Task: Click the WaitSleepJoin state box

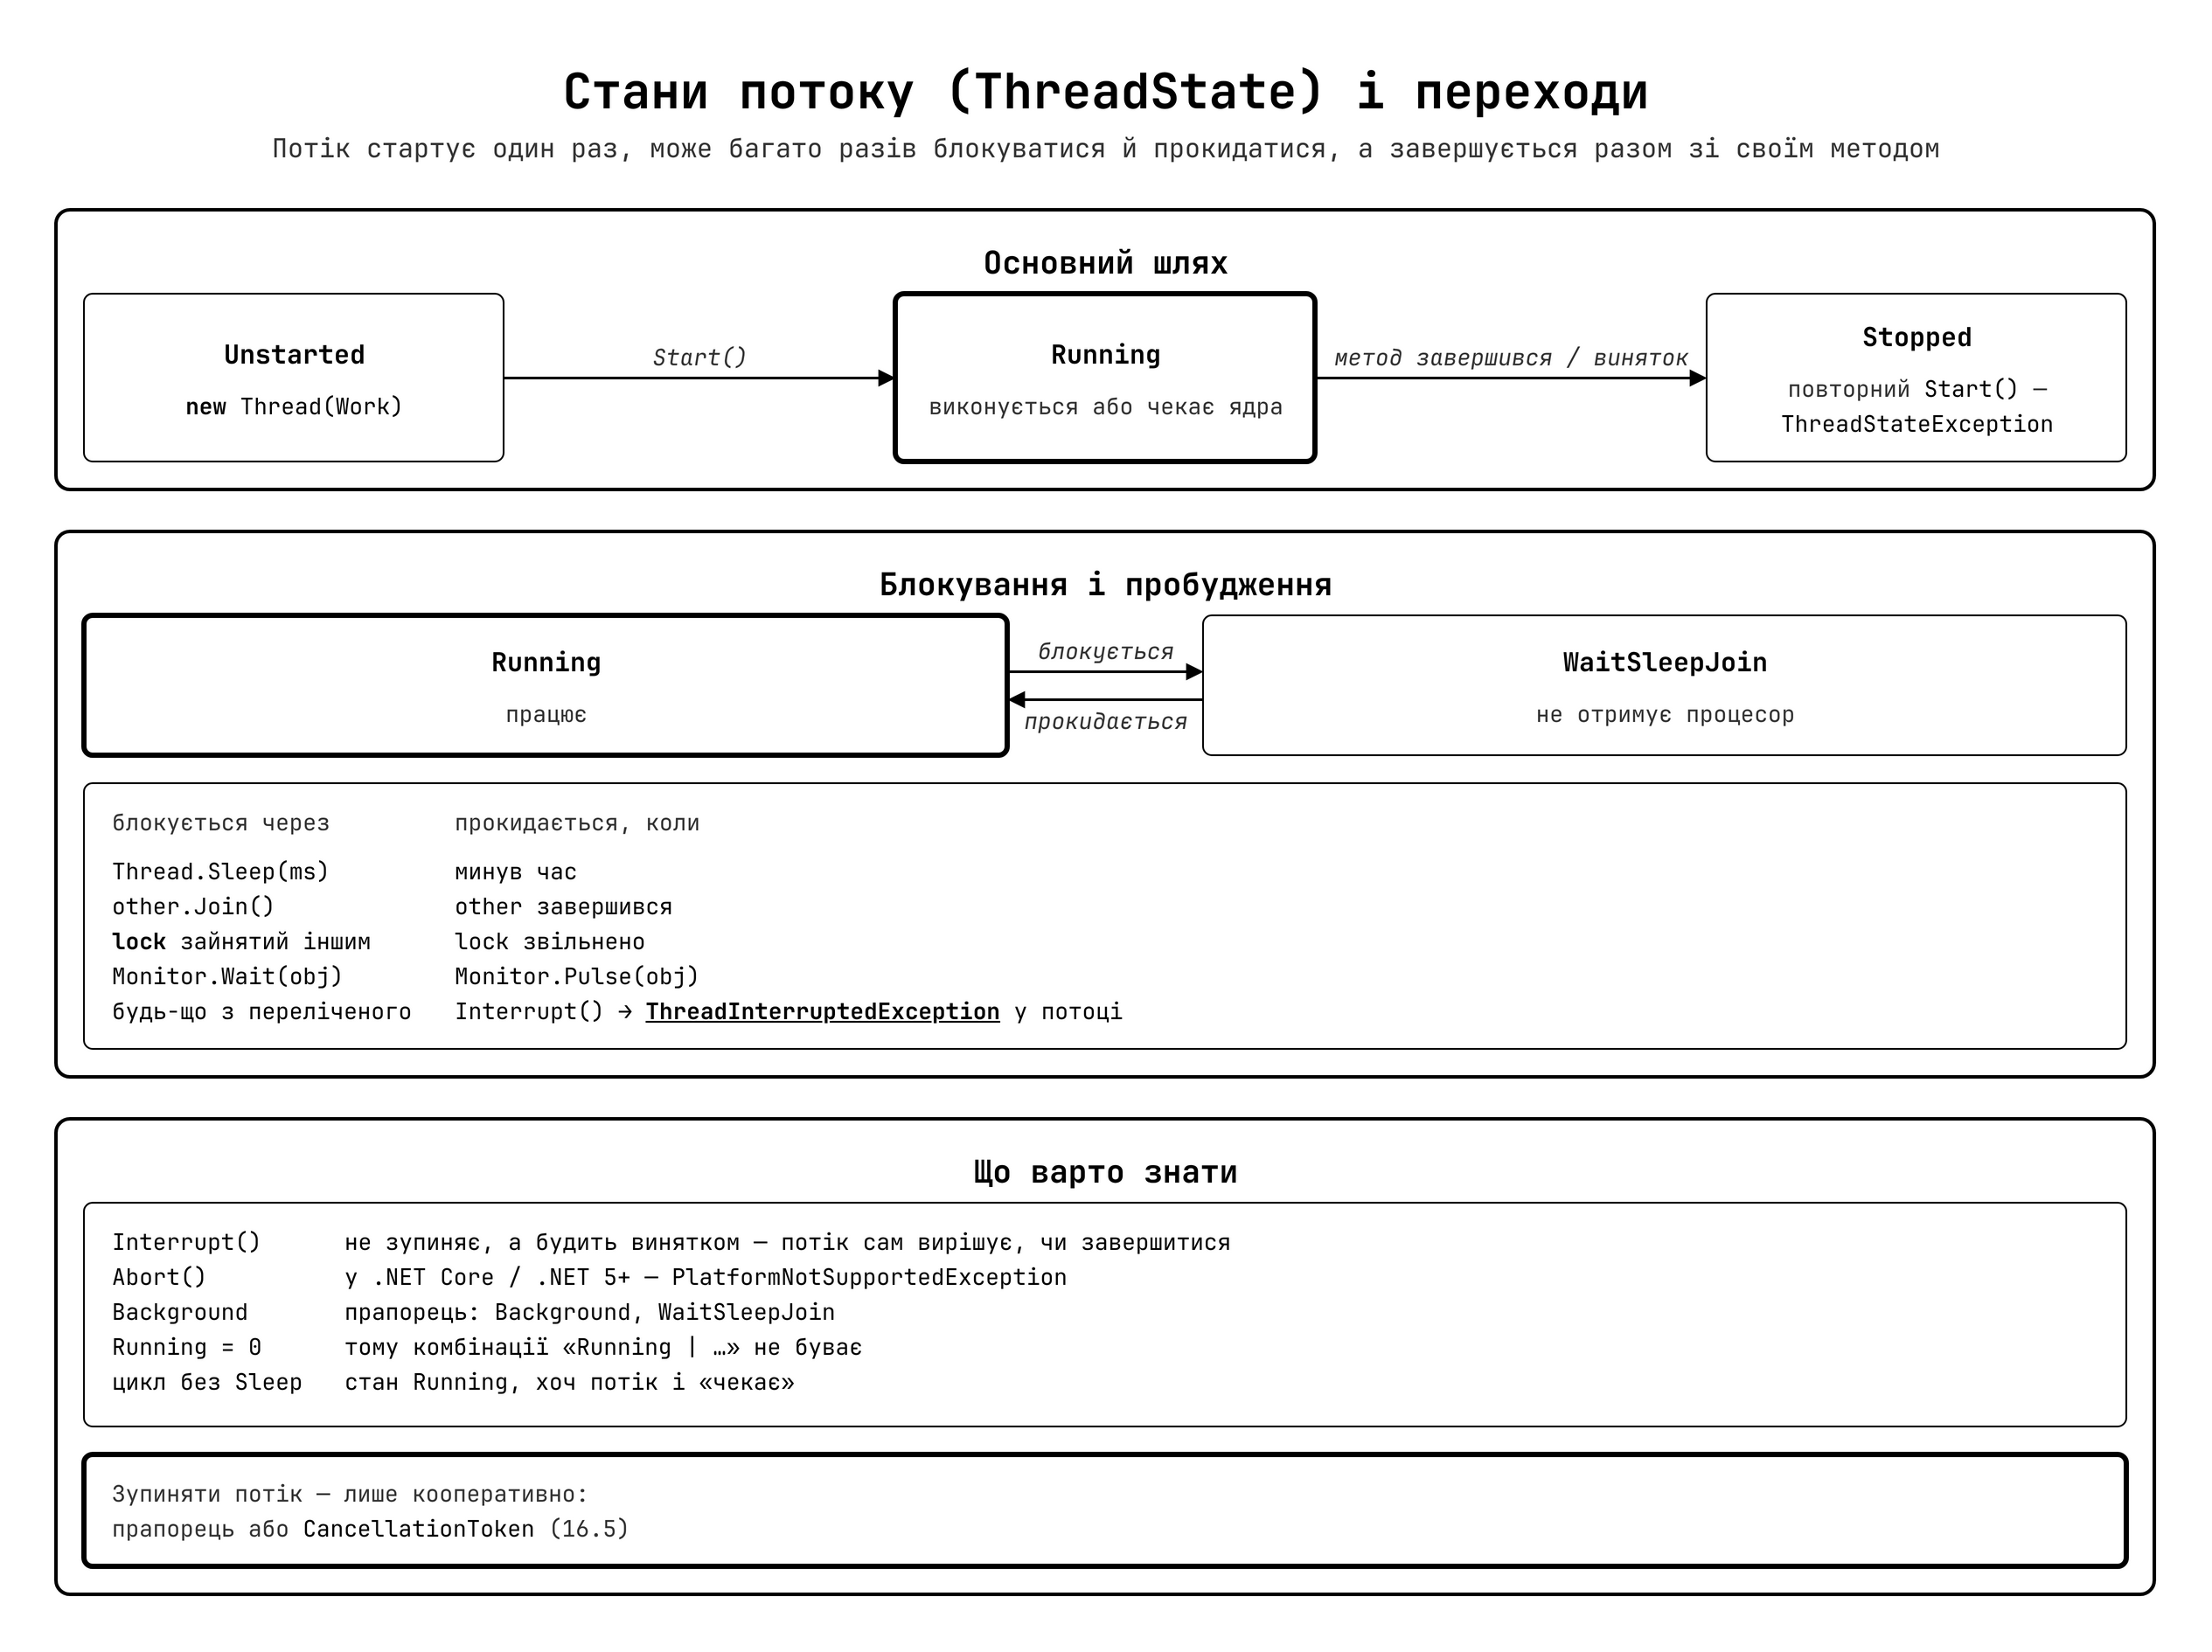Action: click(x=1664, y=685)
